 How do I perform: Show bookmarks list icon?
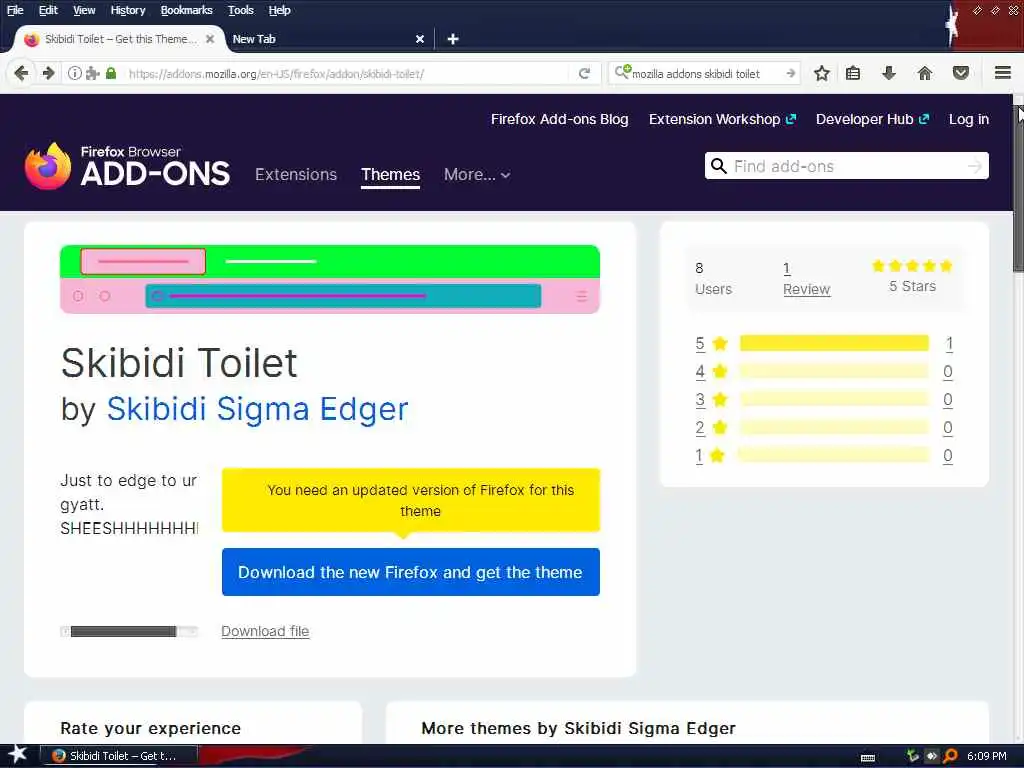point(853,73)
